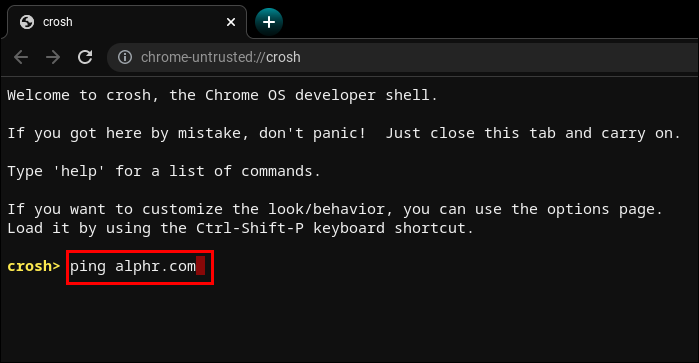
Task: Click the 'Ctrl-Shift-P' shortcut text
Action: click(x=250, y=228)
